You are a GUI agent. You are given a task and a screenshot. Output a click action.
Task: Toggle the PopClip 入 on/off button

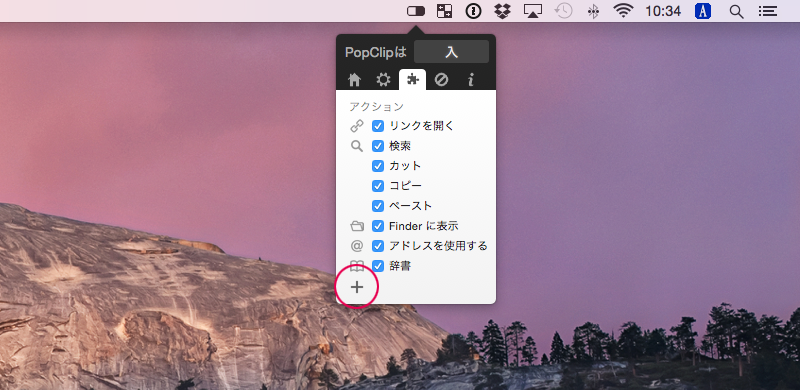pos(451,52)
